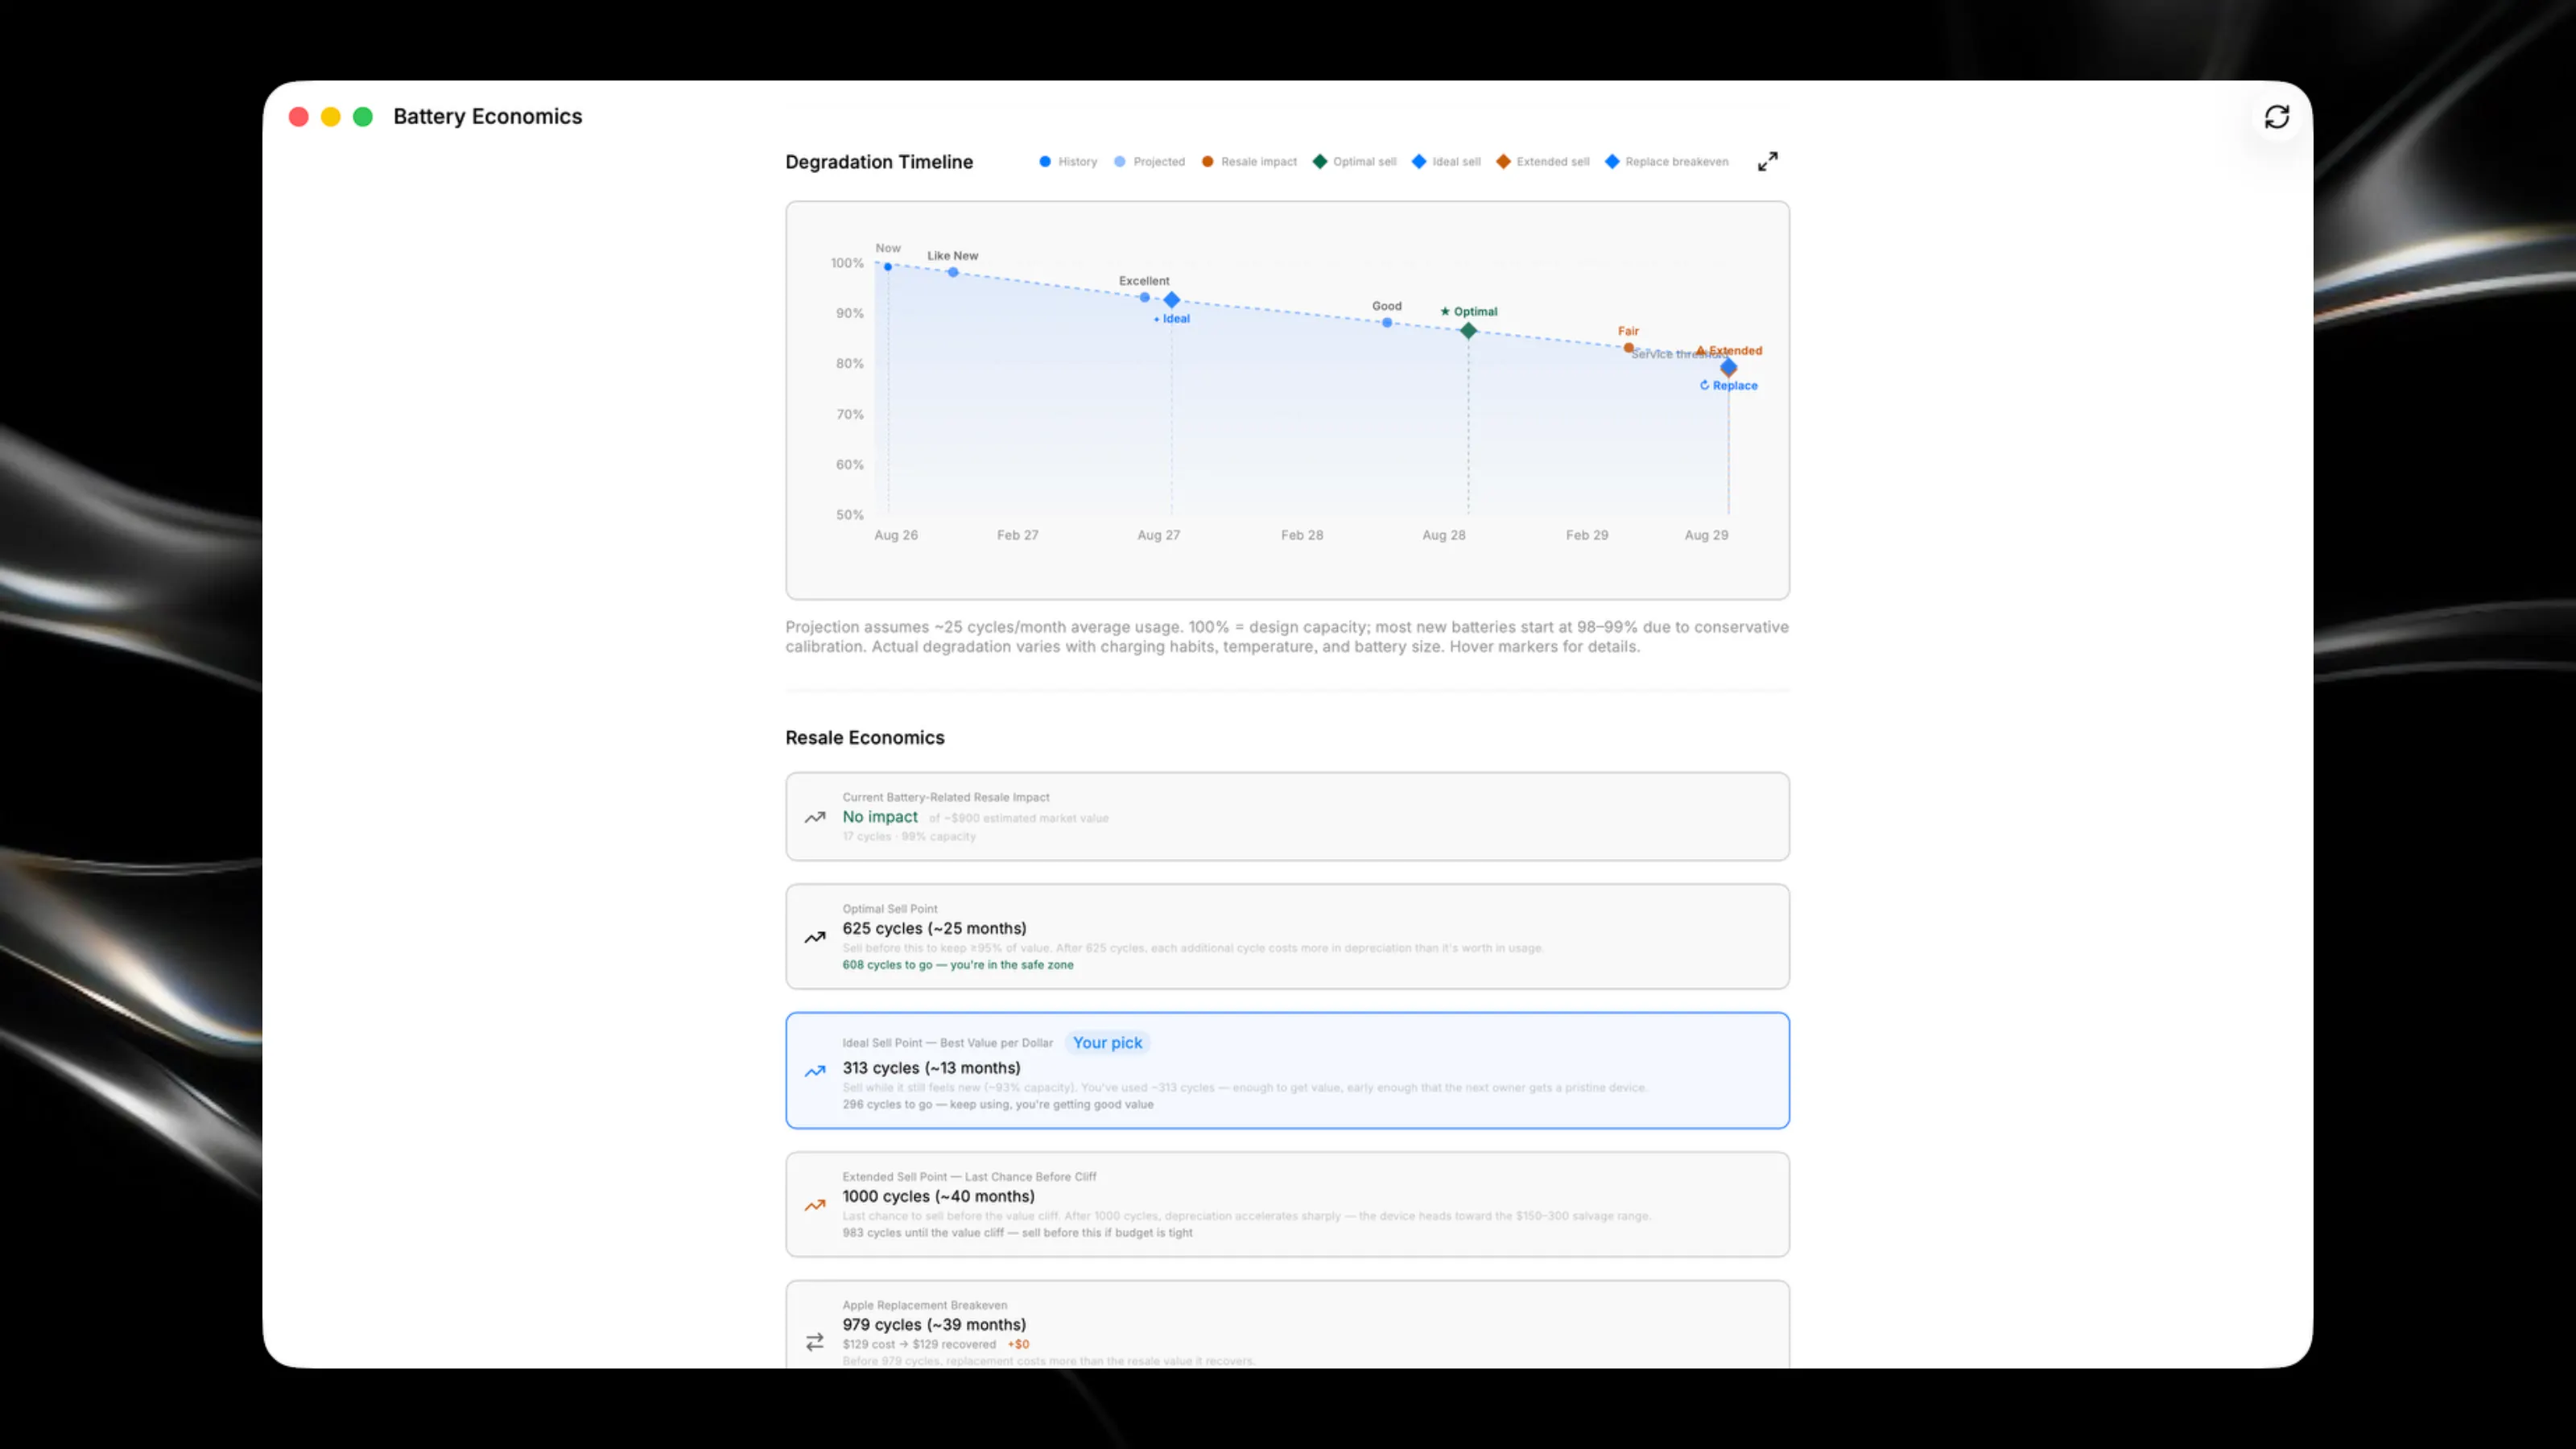This screenshot has width=2576, height=1449.
Task: Click the Projected legend entry
Action: tap(1149, 162)
